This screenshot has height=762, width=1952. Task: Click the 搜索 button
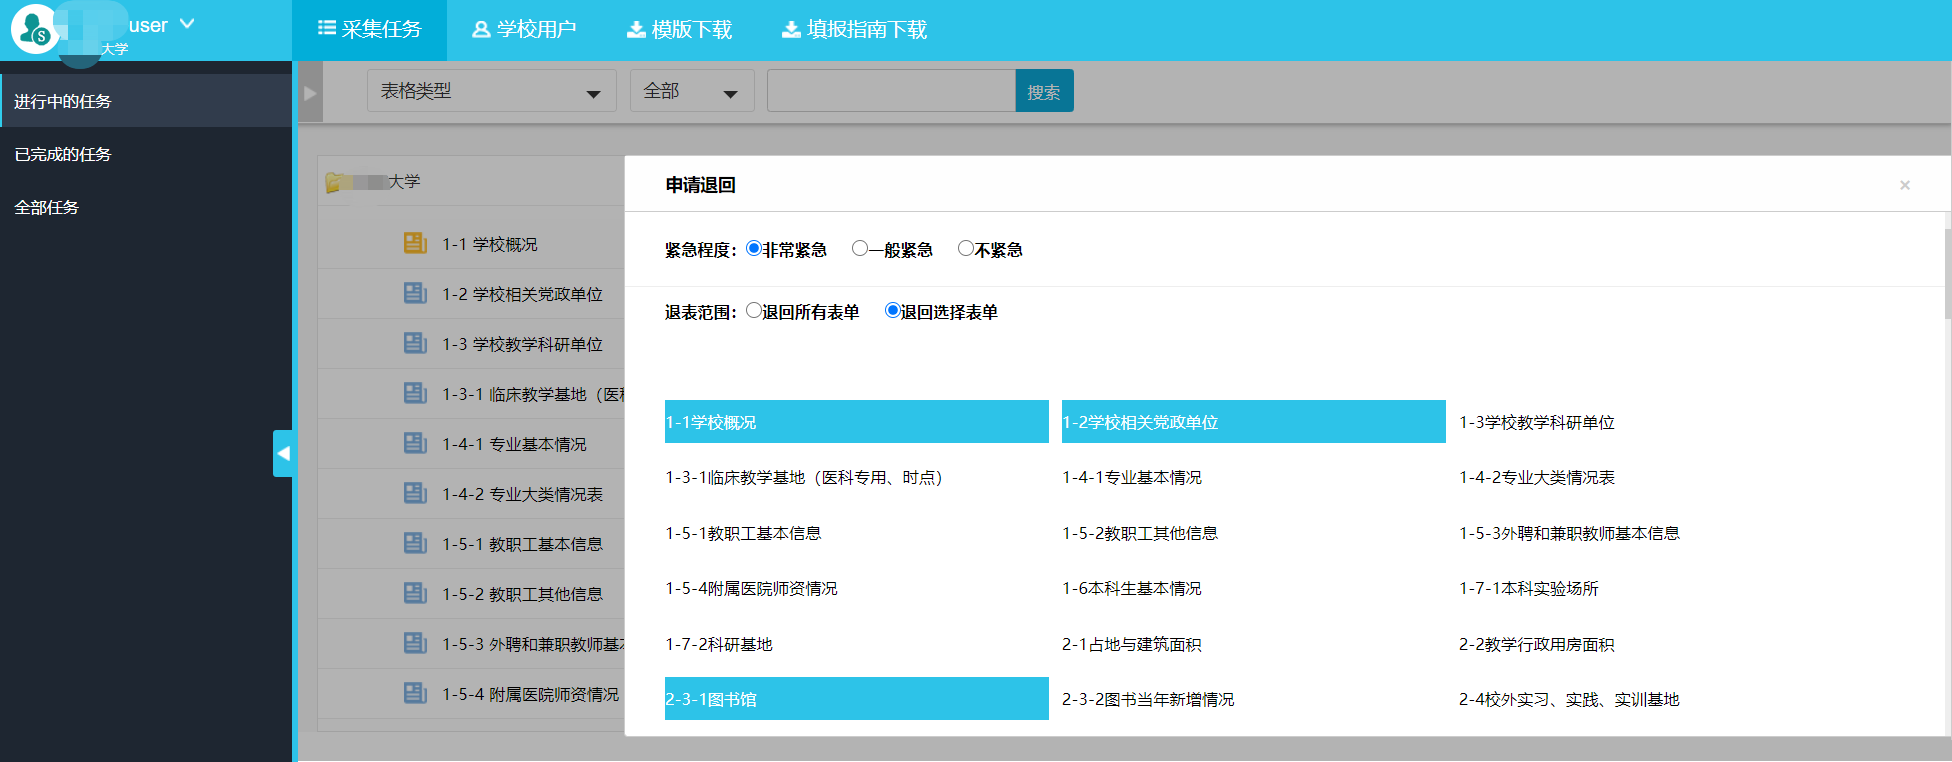(x=1043, y=91)
